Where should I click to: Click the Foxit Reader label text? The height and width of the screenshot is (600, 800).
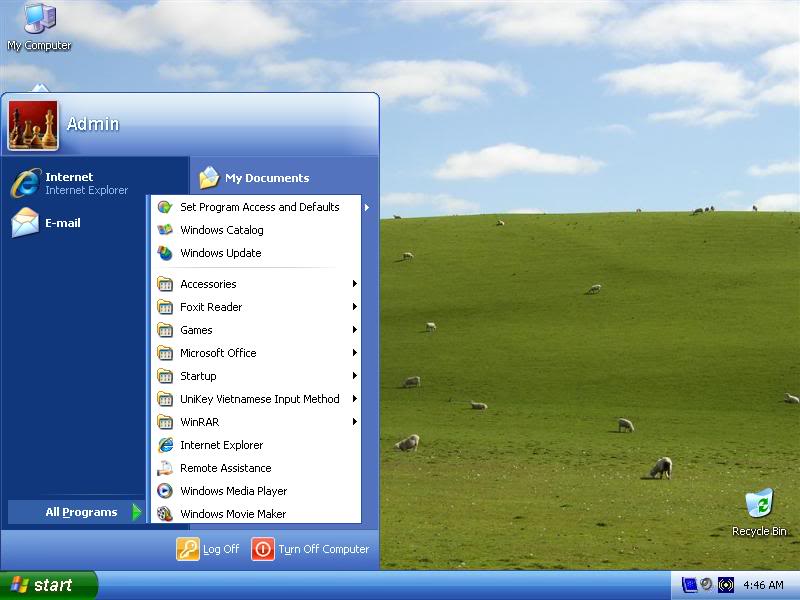tap(211, 307)
